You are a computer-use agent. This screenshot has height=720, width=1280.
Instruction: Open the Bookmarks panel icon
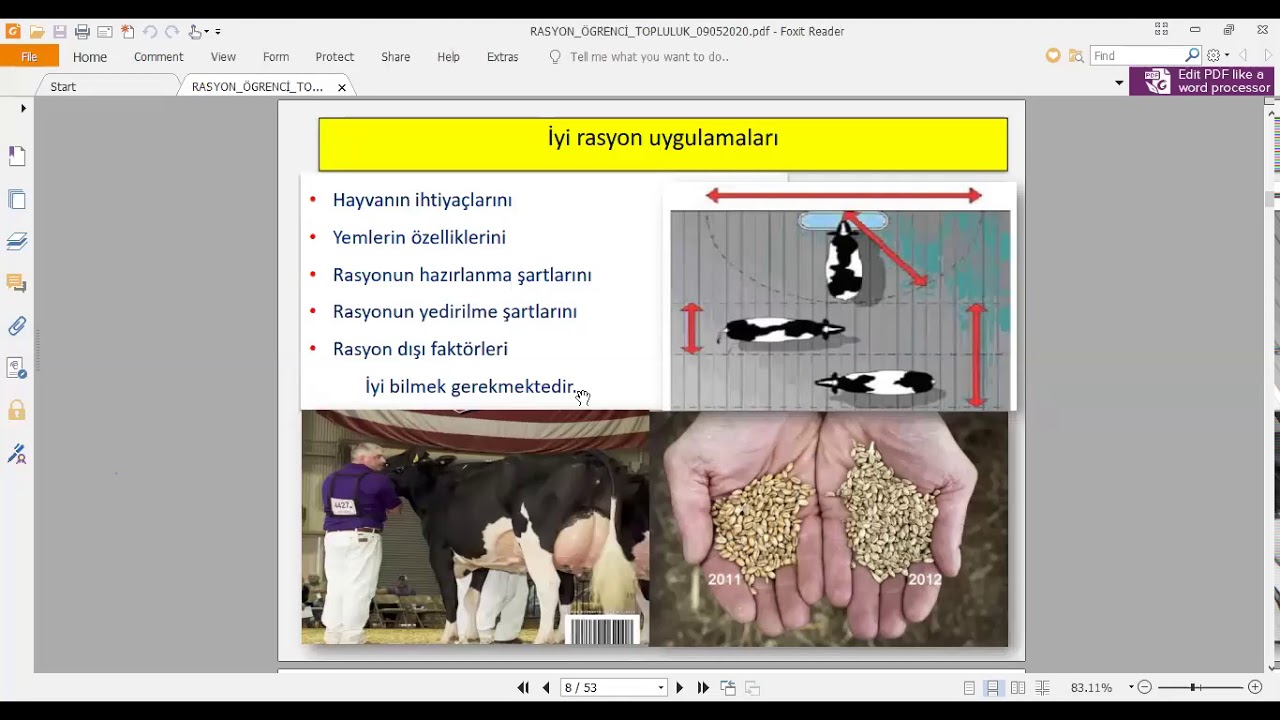(17, 156)
